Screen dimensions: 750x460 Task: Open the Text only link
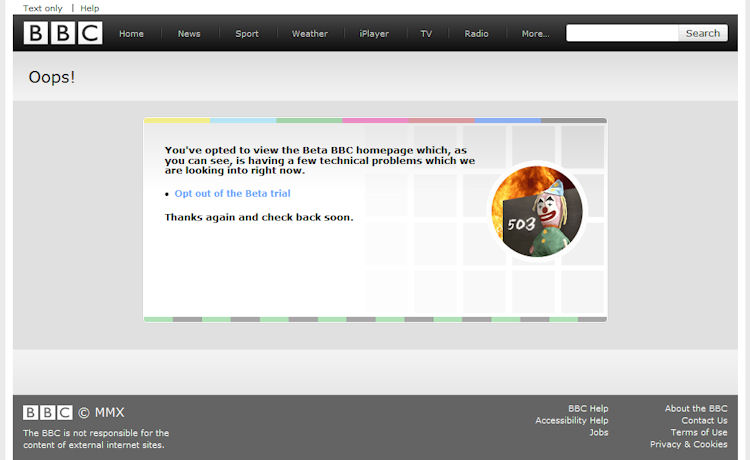tap(43, 8)
